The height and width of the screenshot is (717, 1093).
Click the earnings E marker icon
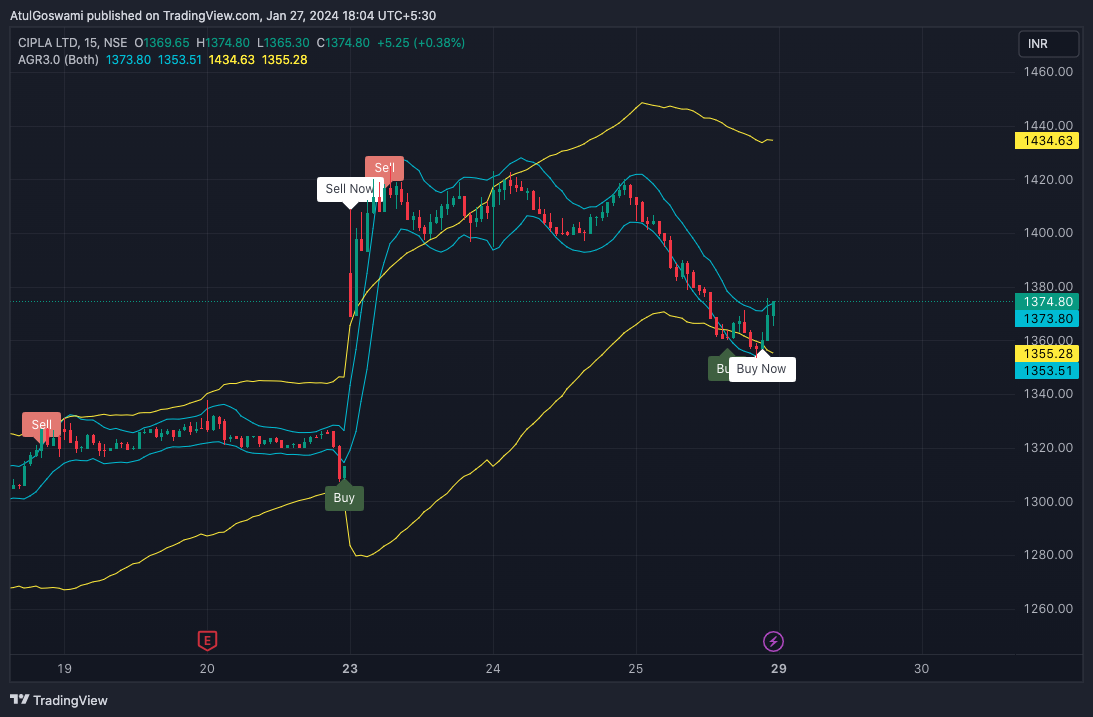tap(207, 640)
